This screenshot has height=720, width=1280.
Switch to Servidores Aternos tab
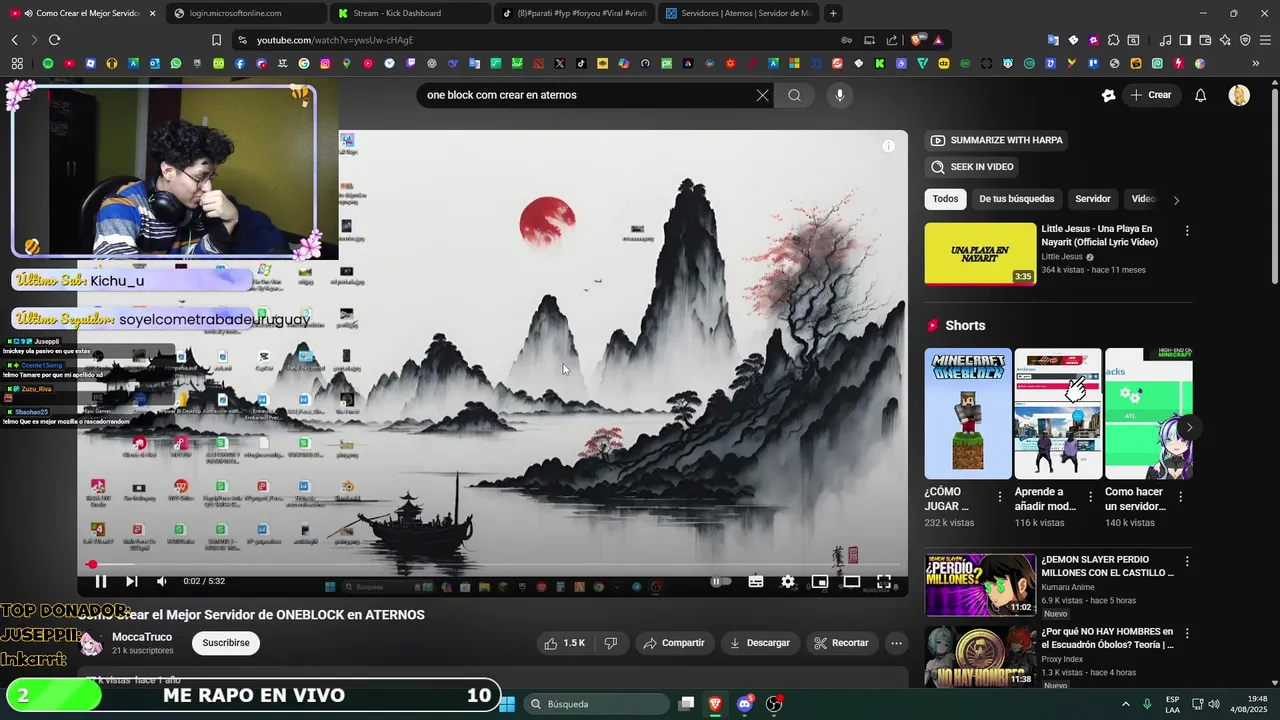tap(738, 13)
